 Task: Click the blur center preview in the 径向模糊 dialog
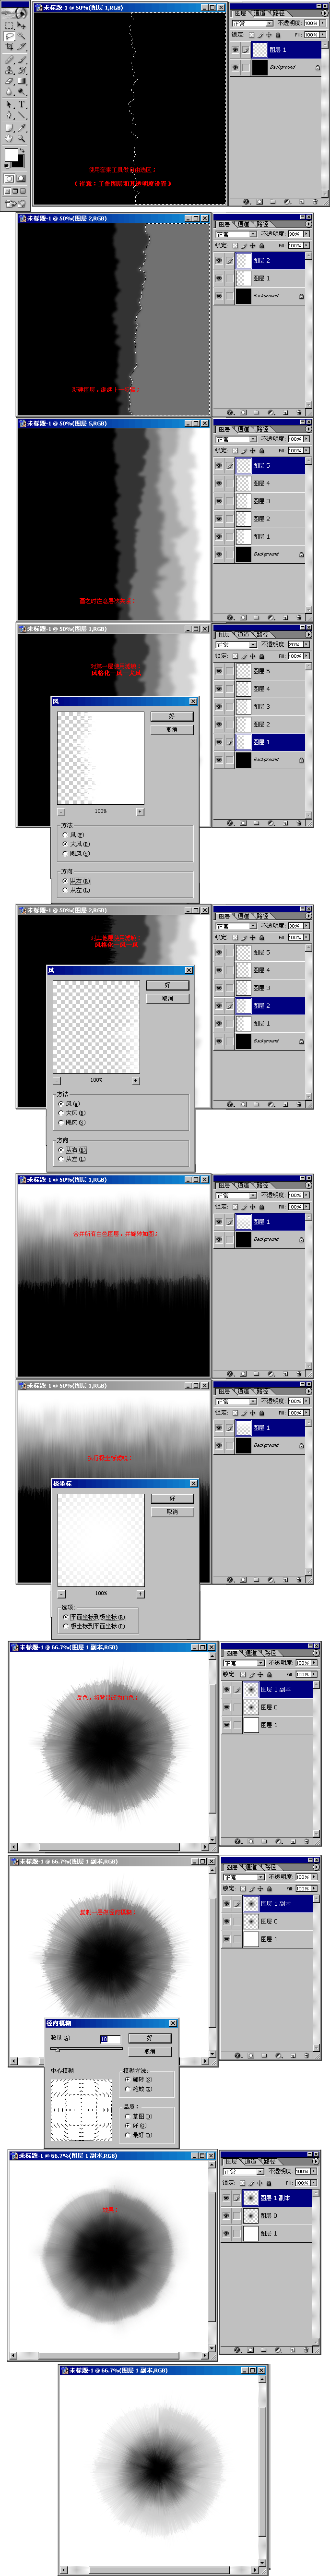pyautogui.click(x=81, y=2110)
